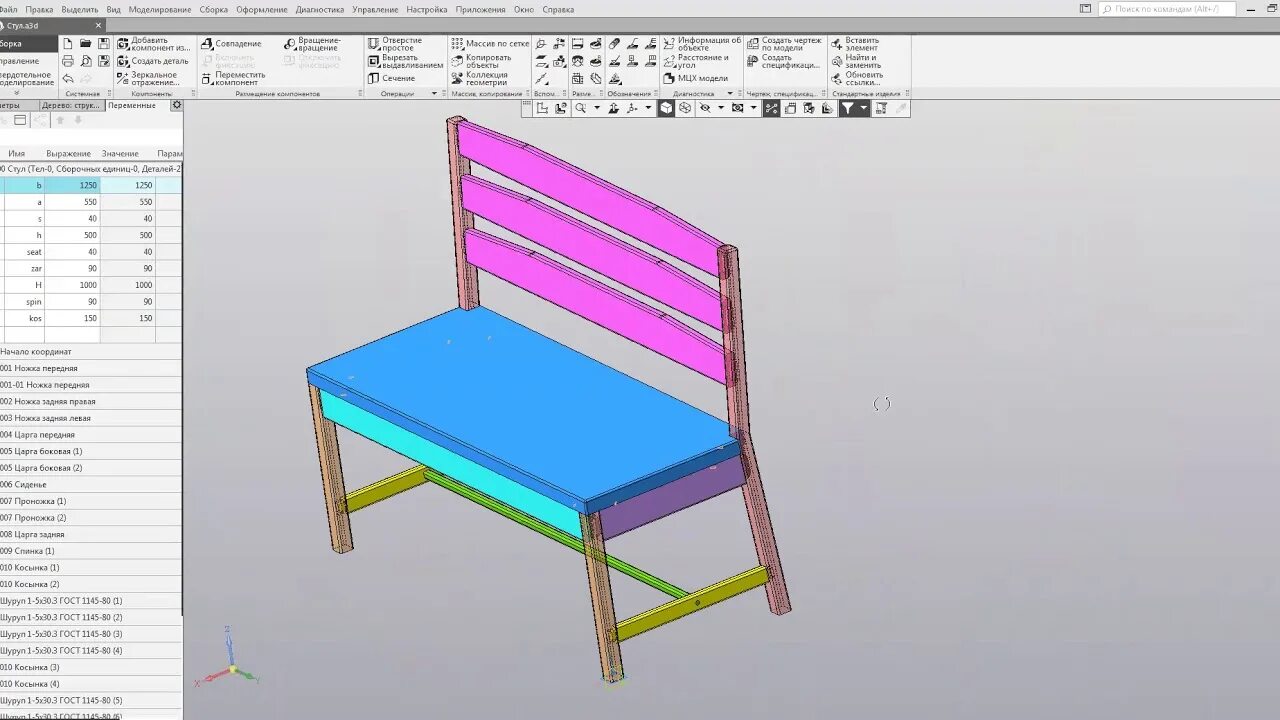Toggle the camera eye view button
The image size is (1280, 720).
[x=738, y=108]
